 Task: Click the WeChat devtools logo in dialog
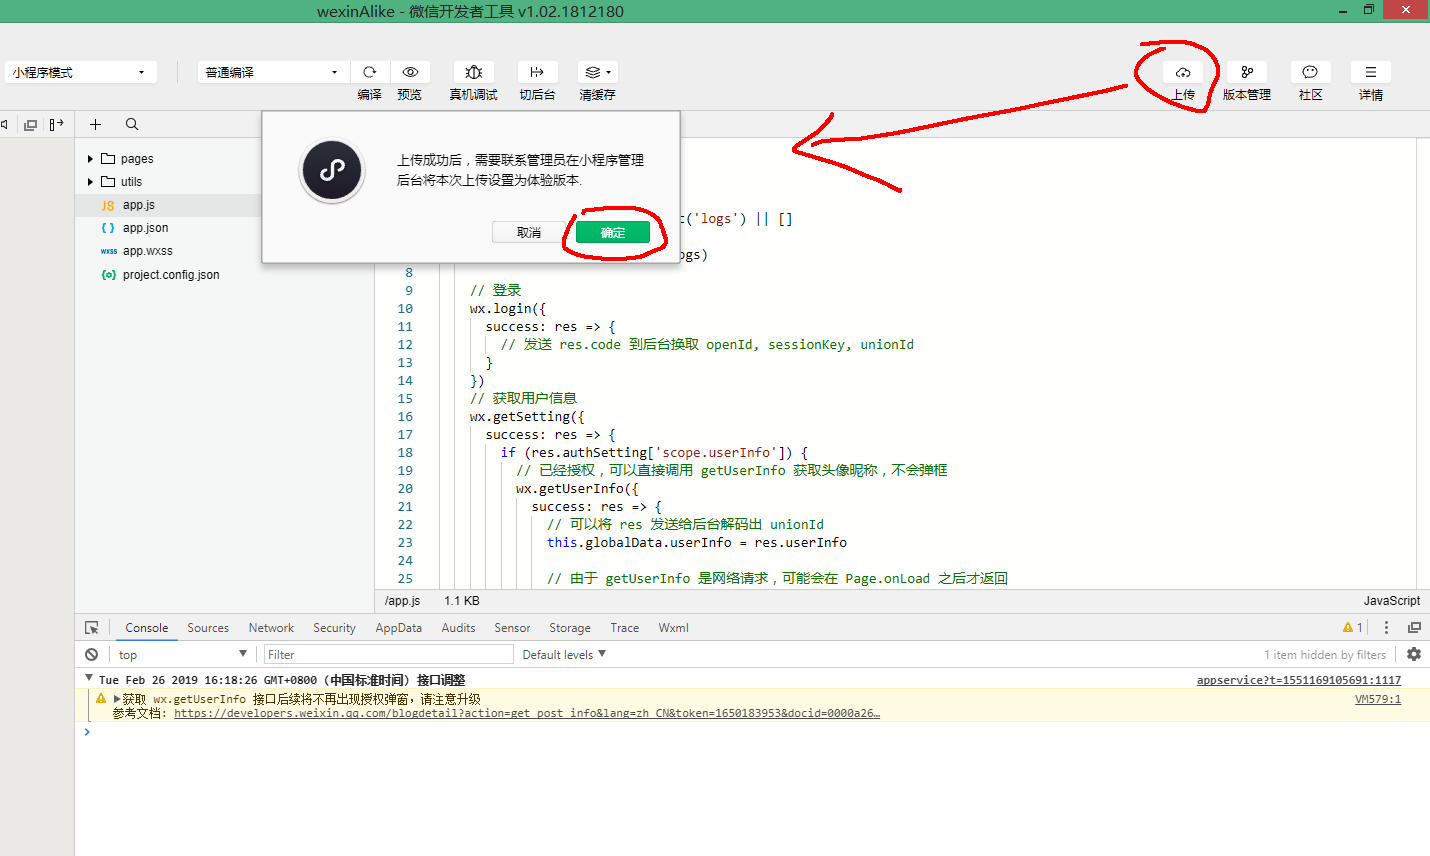(332, 170)
